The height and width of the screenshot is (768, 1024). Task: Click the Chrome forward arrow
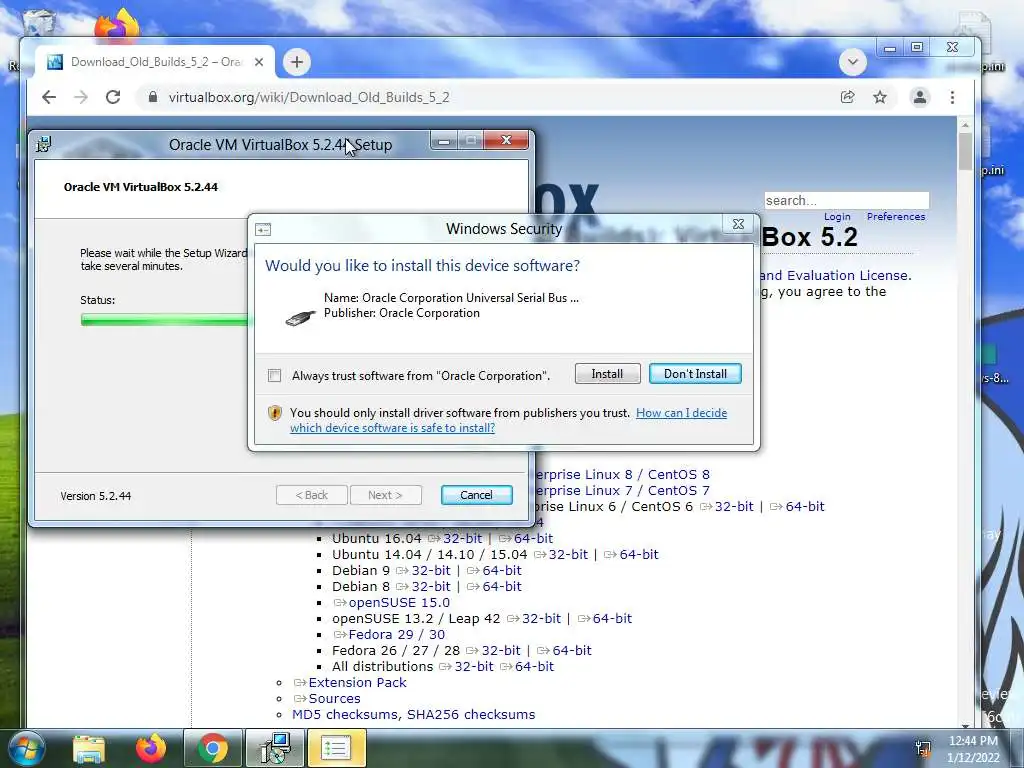(x=80, y=97)
